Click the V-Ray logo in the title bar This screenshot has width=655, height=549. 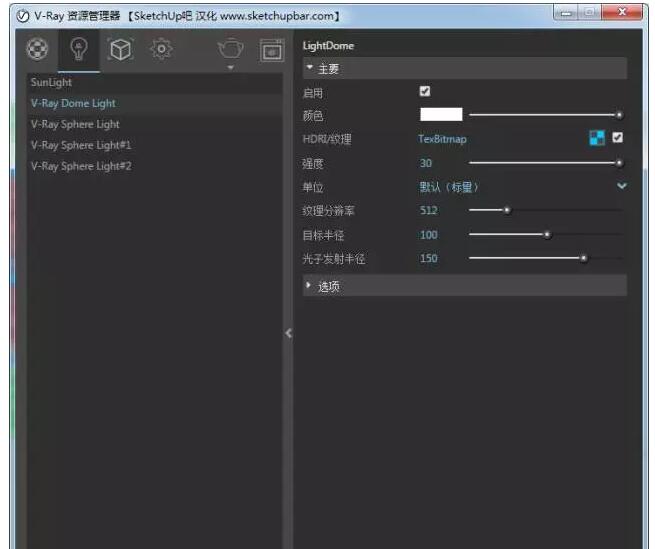23,16
